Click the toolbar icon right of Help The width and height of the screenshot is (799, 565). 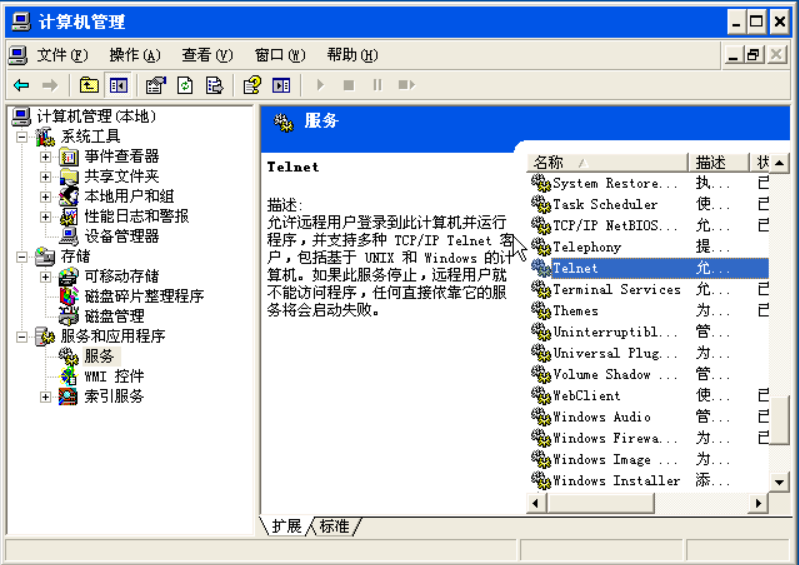coord(281,85)
